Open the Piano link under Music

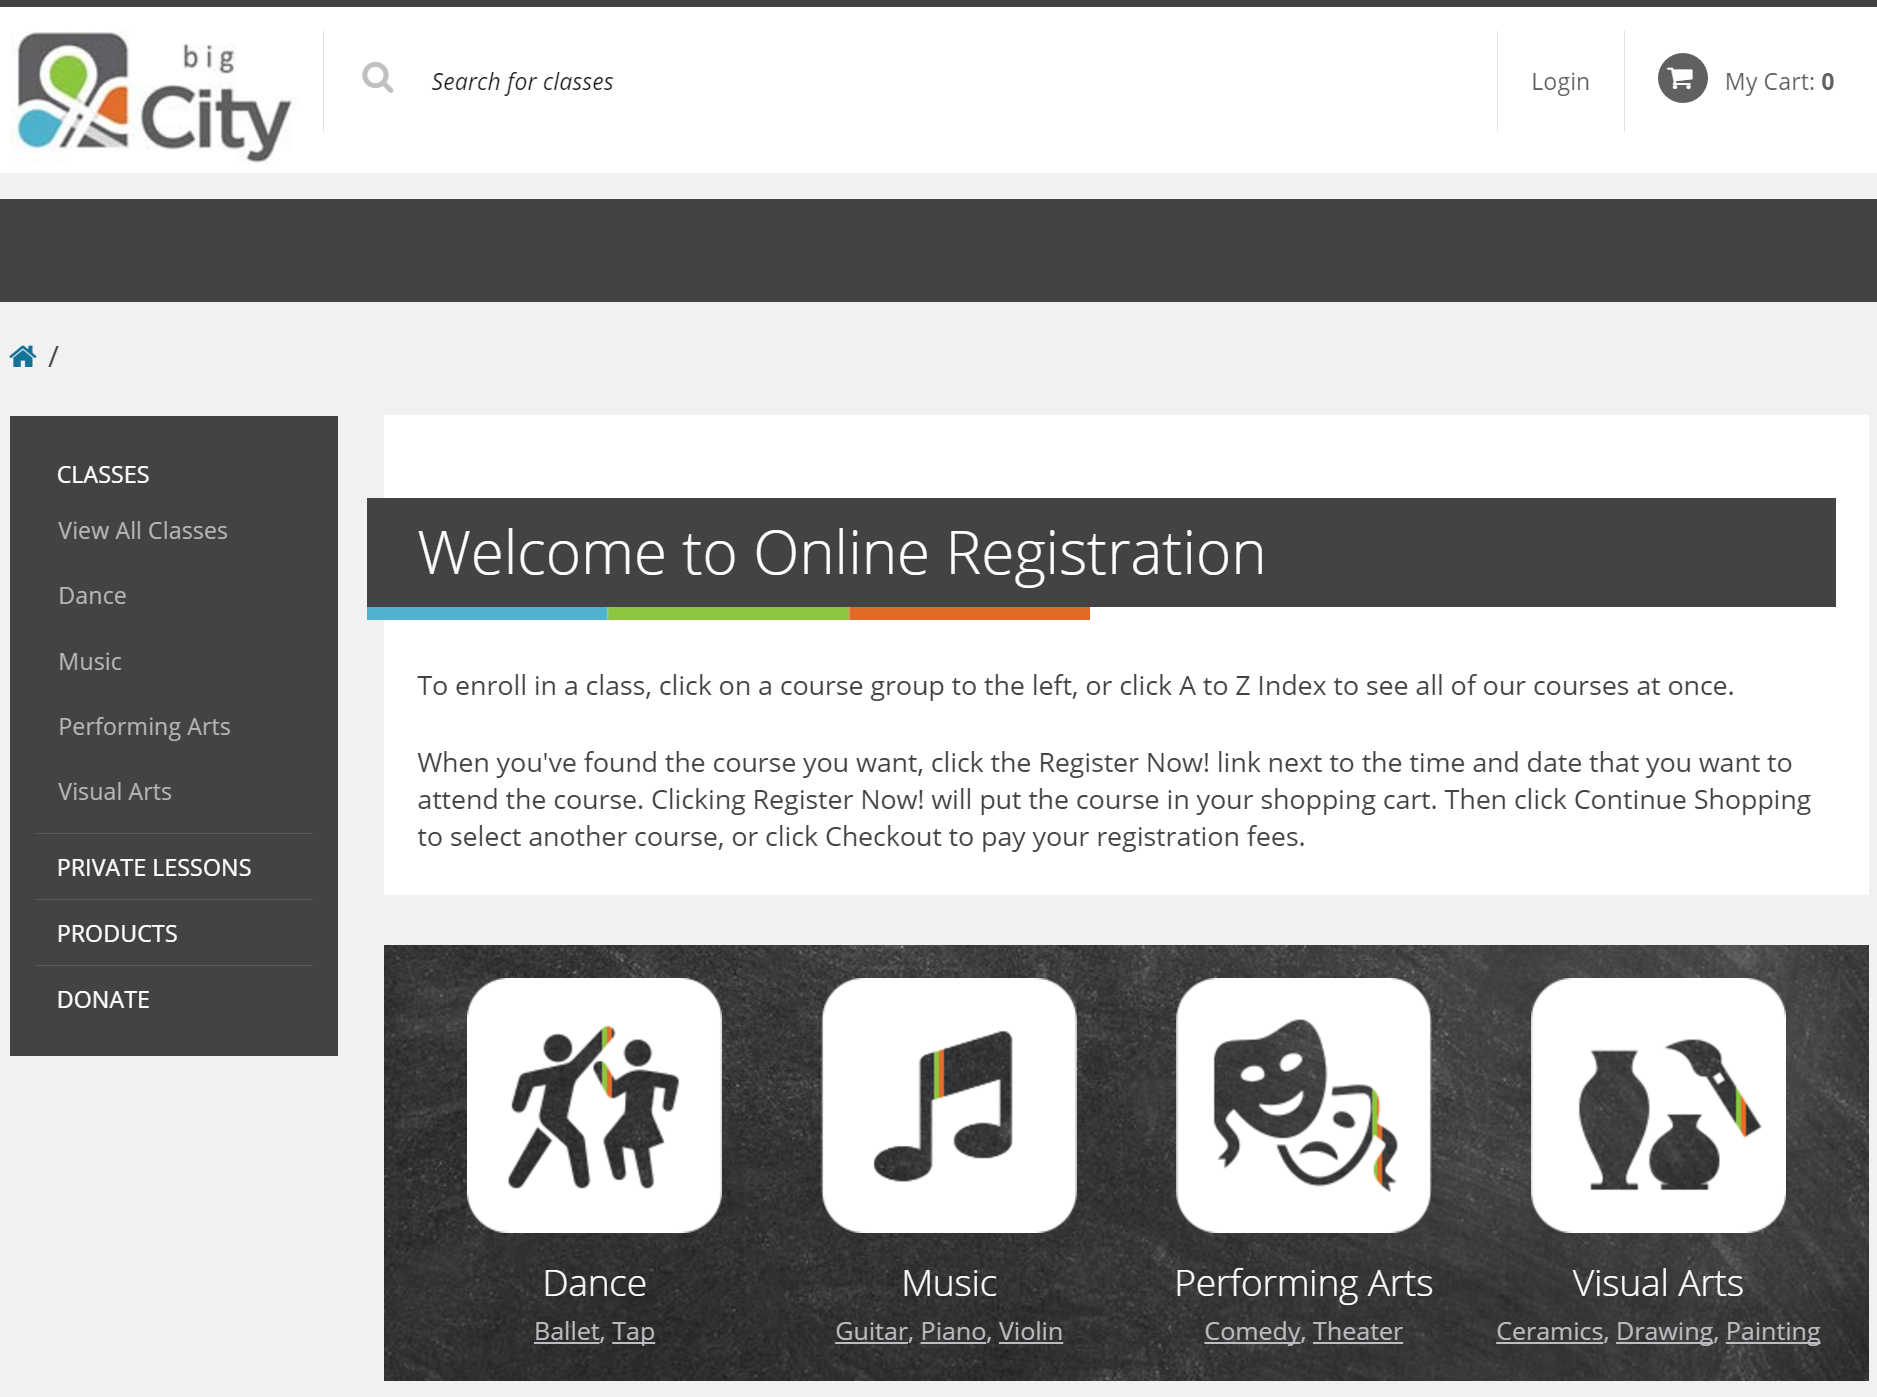tap(953, 1332)
